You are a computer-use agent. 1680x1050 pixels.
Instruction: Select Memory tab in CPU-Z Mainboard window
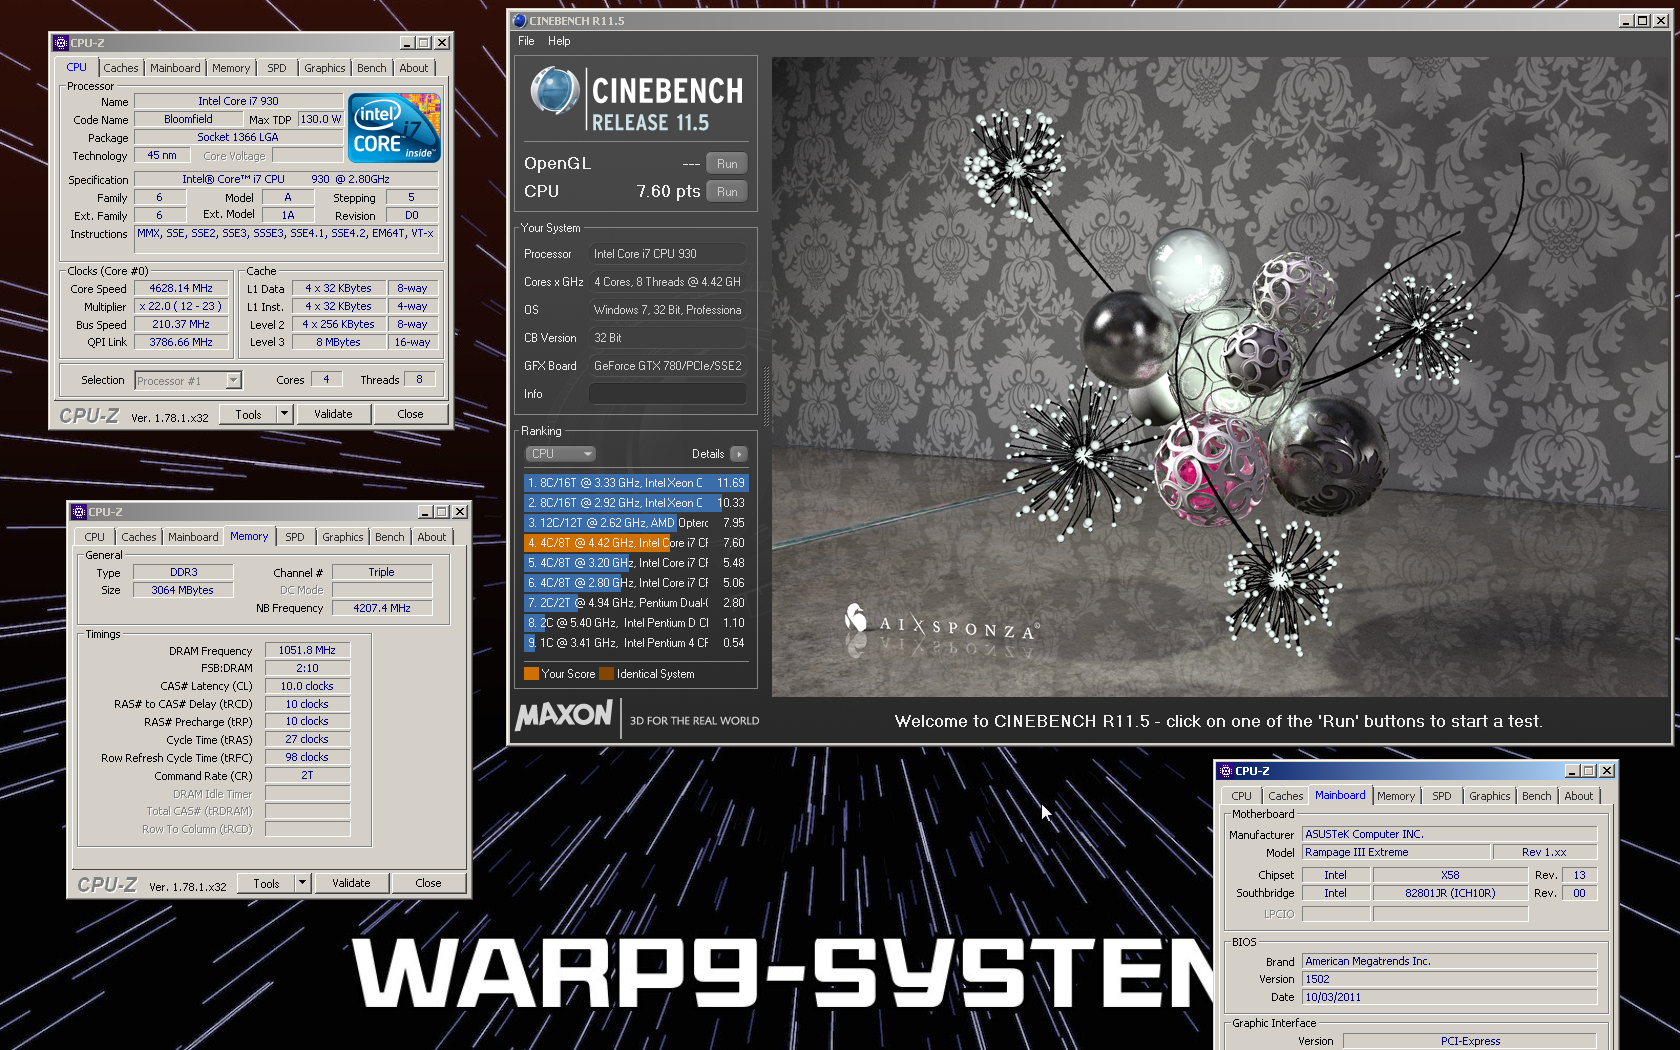coord(1396,796)
